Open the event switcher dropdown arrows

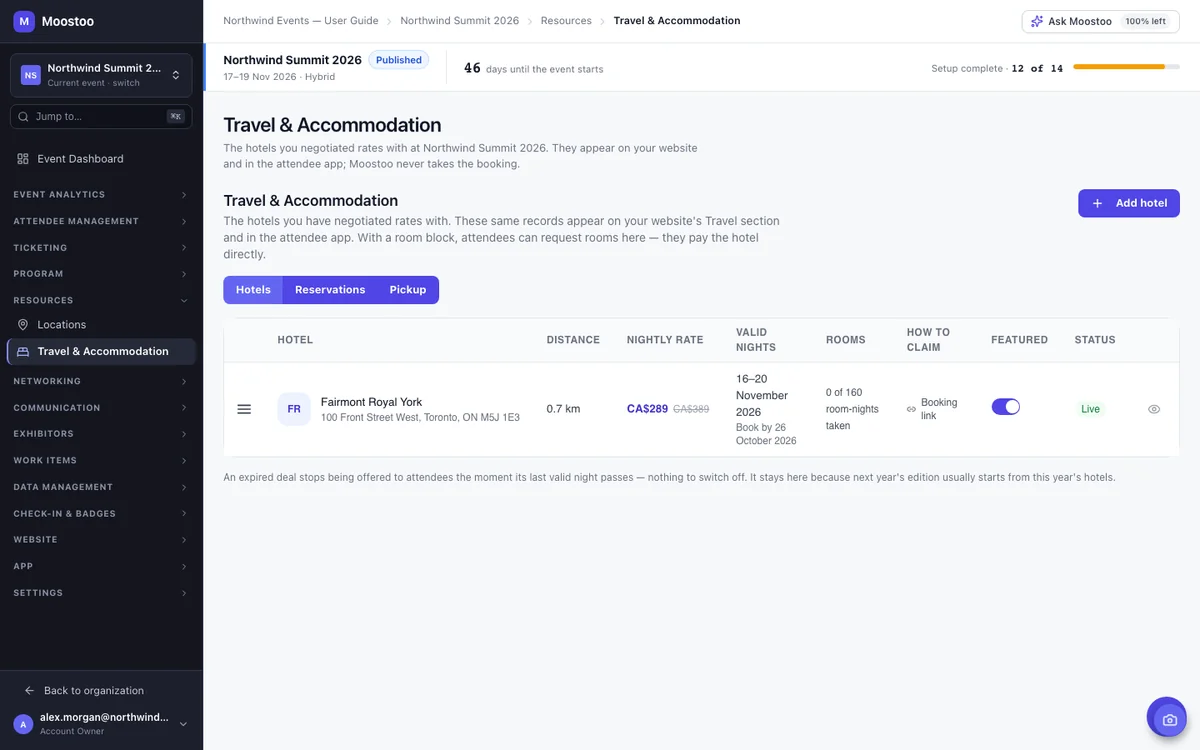(176, 75)
